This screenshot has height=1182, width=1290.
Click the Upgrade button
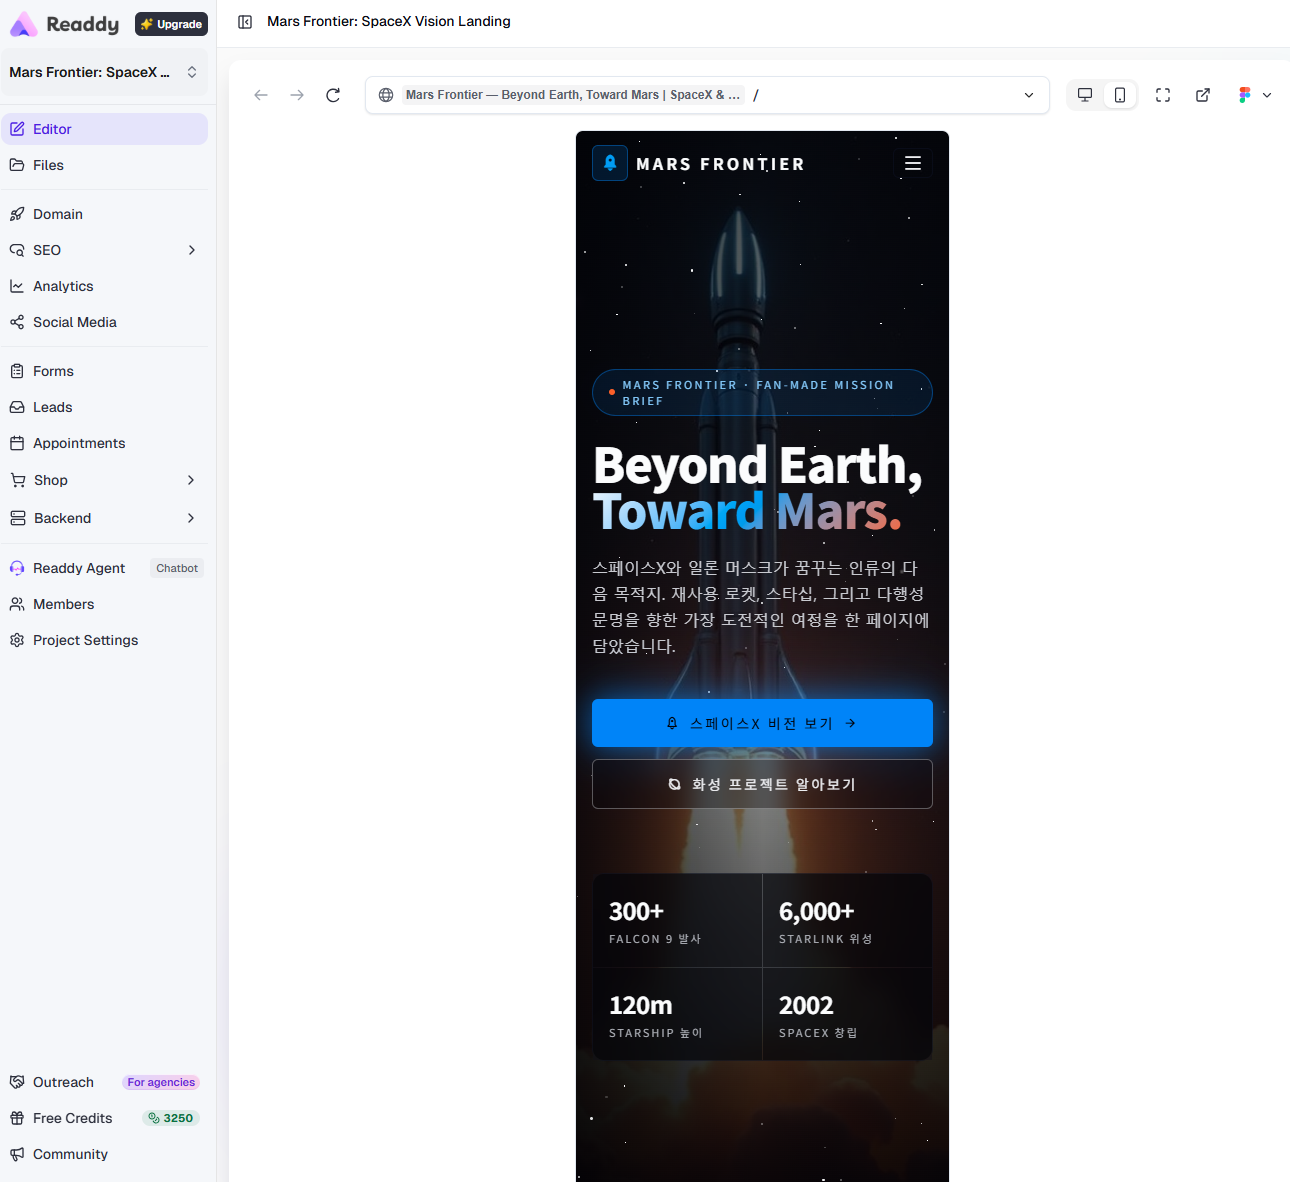(x=171, y=24)
